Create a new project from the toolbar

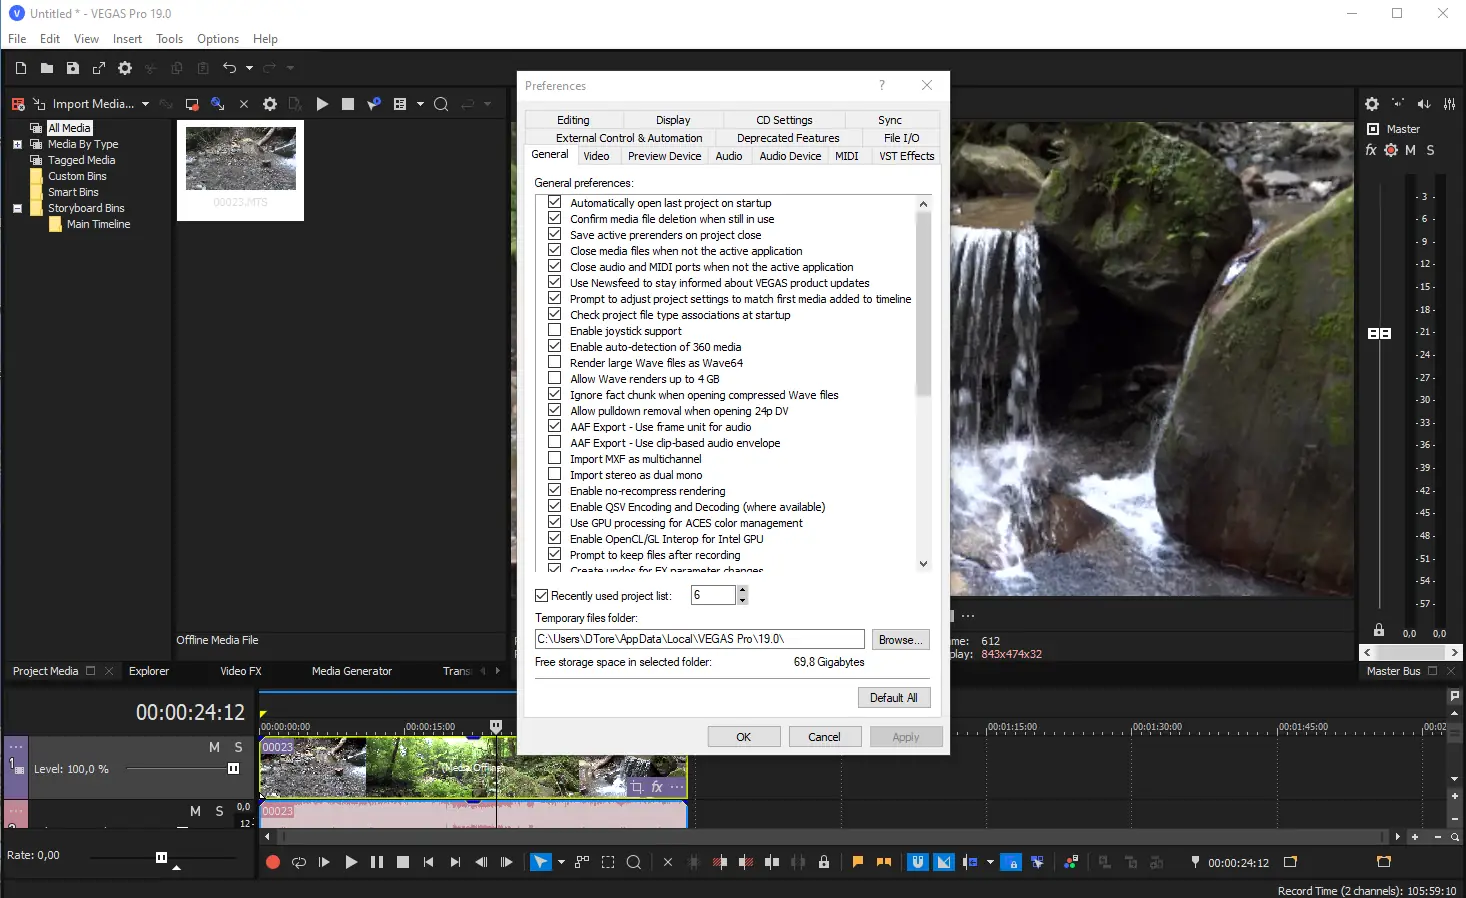click(21, 68)
